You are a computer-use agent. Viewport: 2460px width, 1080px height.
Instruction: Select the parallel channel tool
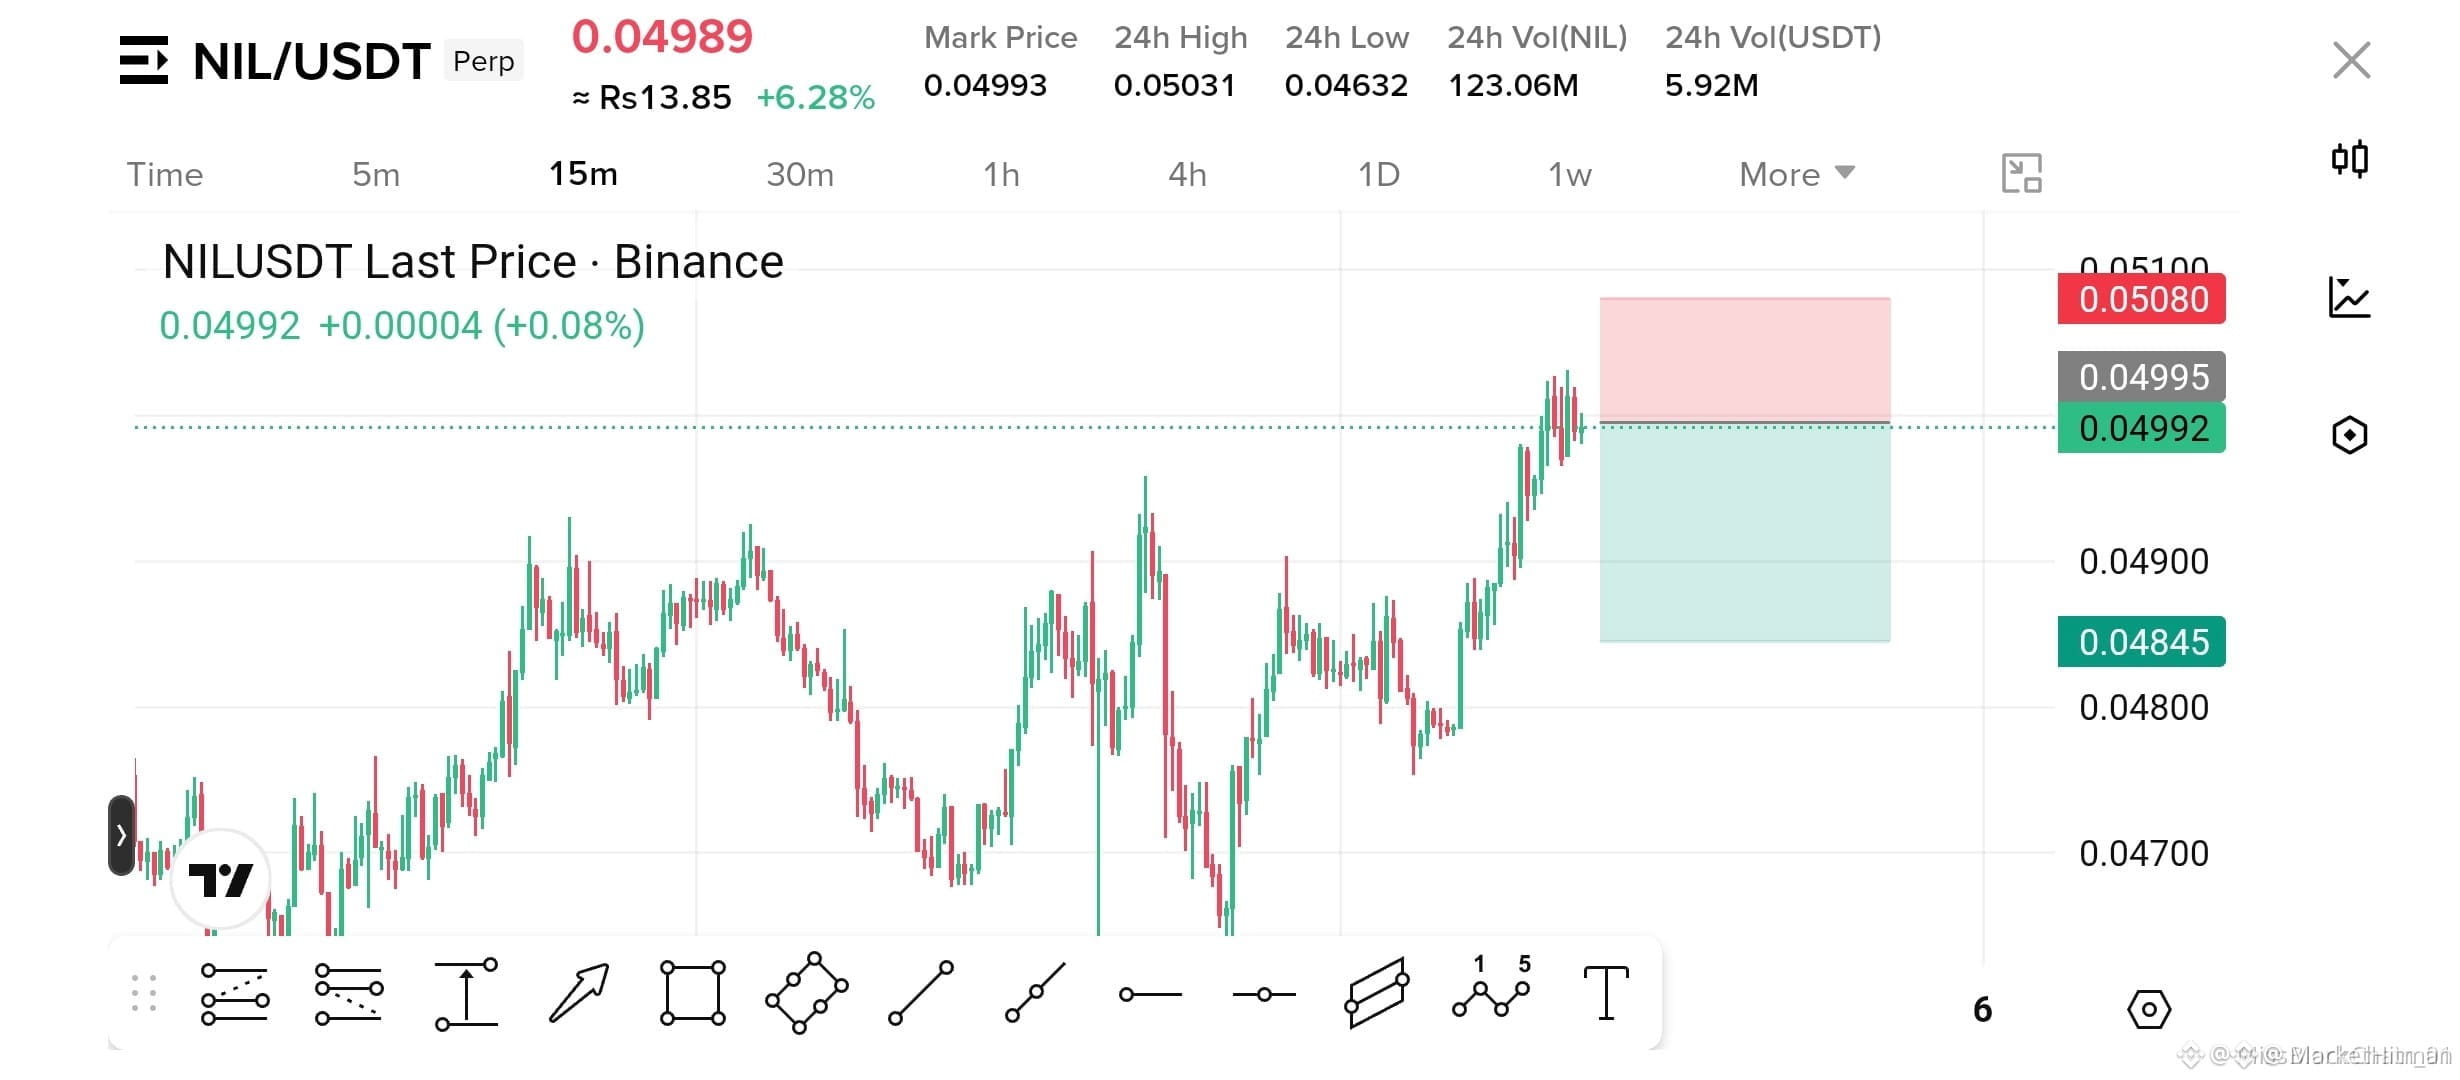click(1378, 993)
